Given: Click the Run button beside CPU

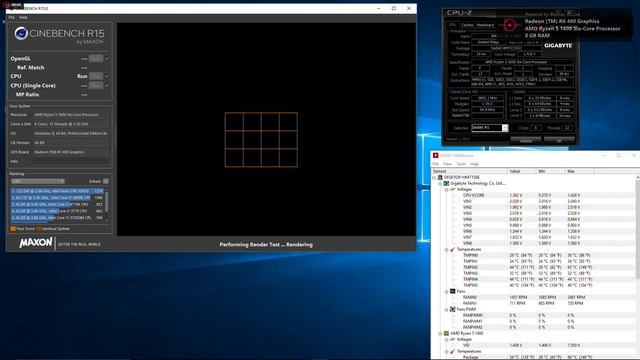Looking at the screenshot, I should (96, 76).
